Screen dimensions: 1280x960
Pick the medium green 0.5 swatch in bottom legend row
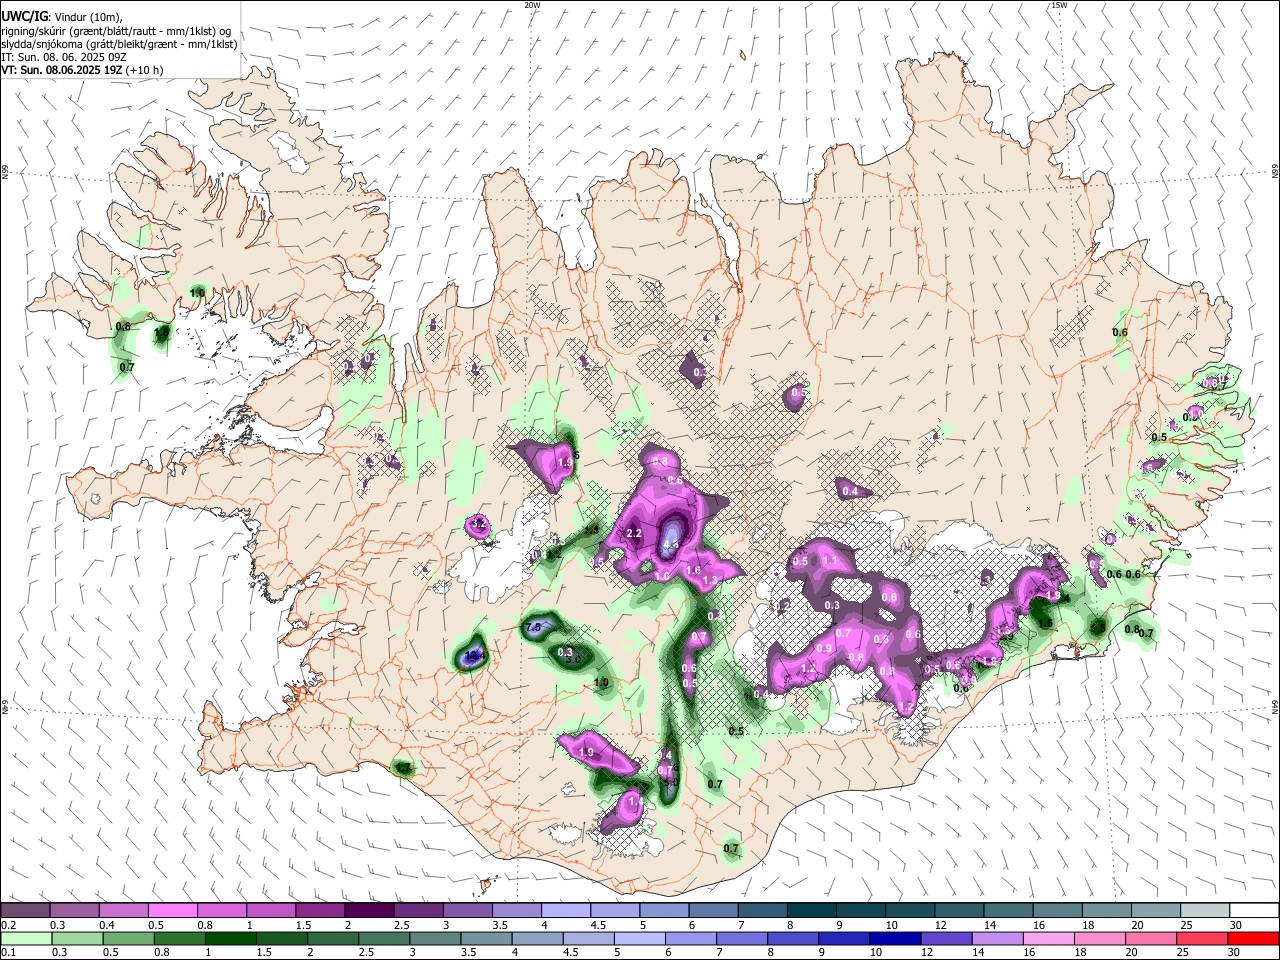point(128,939)
